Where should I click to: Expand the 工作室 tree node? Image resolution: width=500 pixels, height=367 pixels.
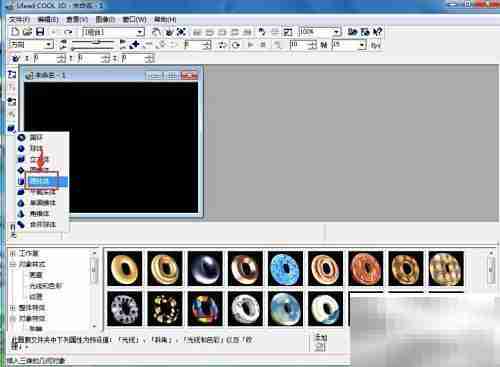(13, 253)
